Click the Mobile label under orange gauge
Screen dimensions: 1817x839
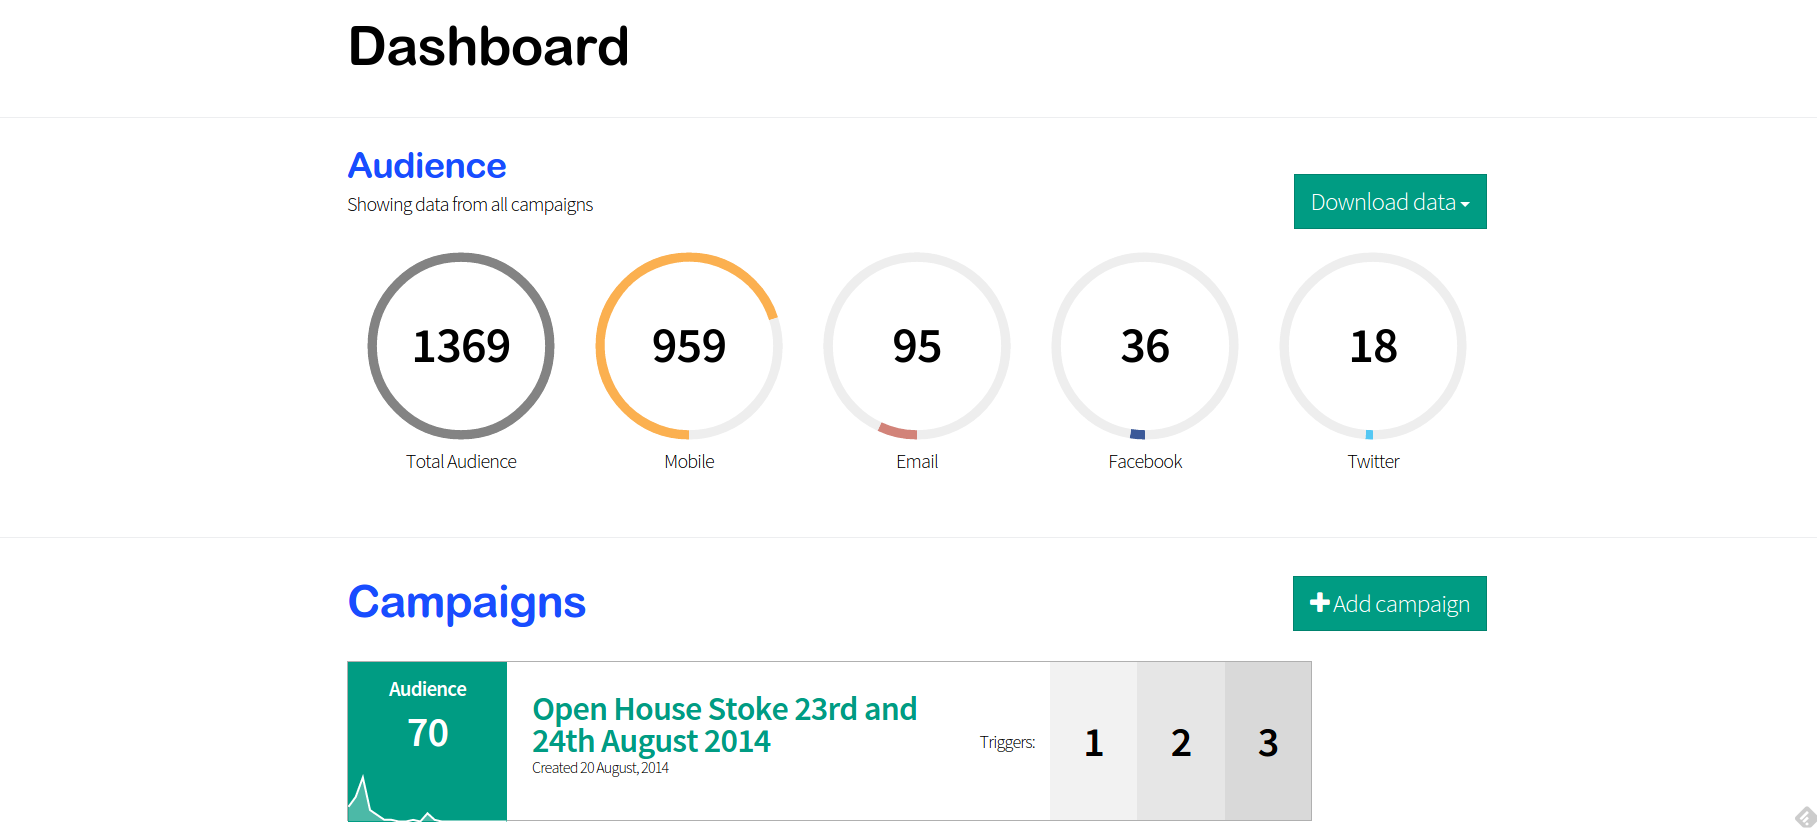click(x=689, y=462)
